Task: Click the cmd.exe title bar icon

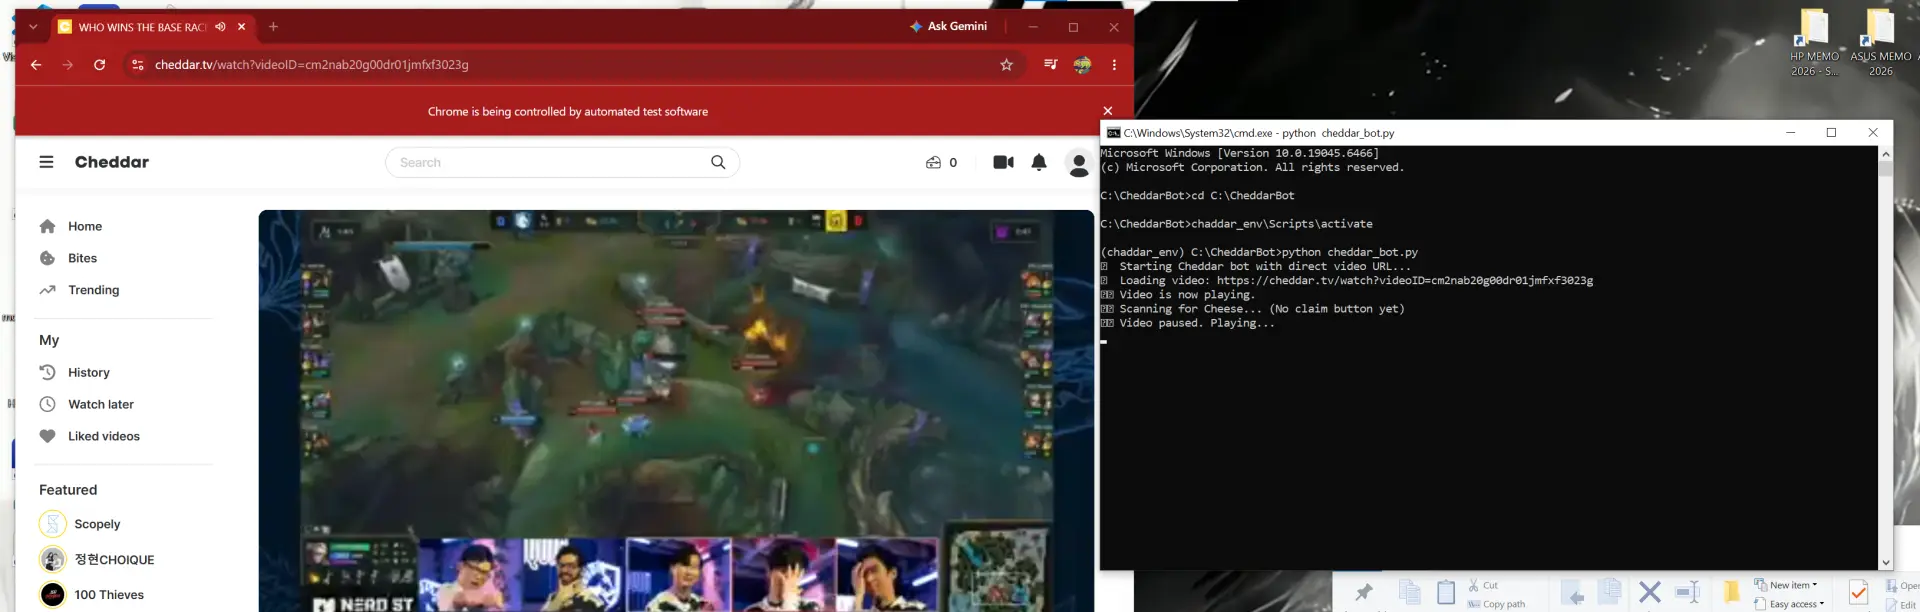Action: 1113,133
